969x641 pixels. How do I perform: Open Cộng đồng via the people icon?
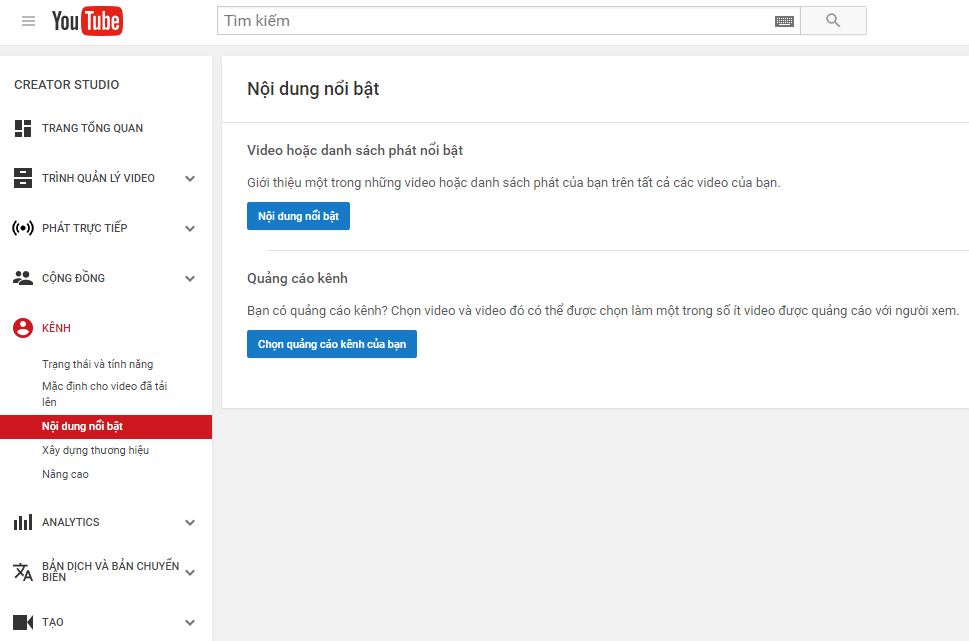pos(22,277)
